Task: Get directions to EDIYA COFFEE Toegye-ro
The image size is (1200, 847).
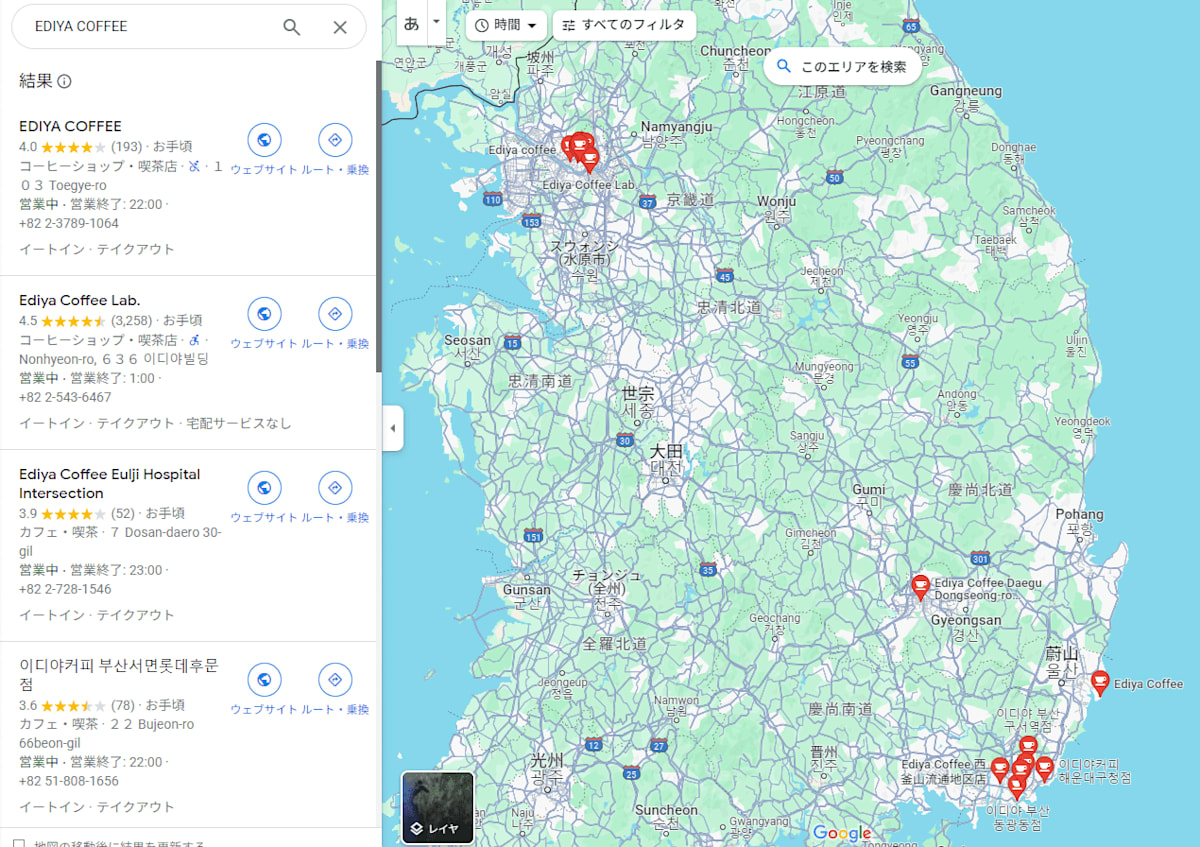Action: 335,140
